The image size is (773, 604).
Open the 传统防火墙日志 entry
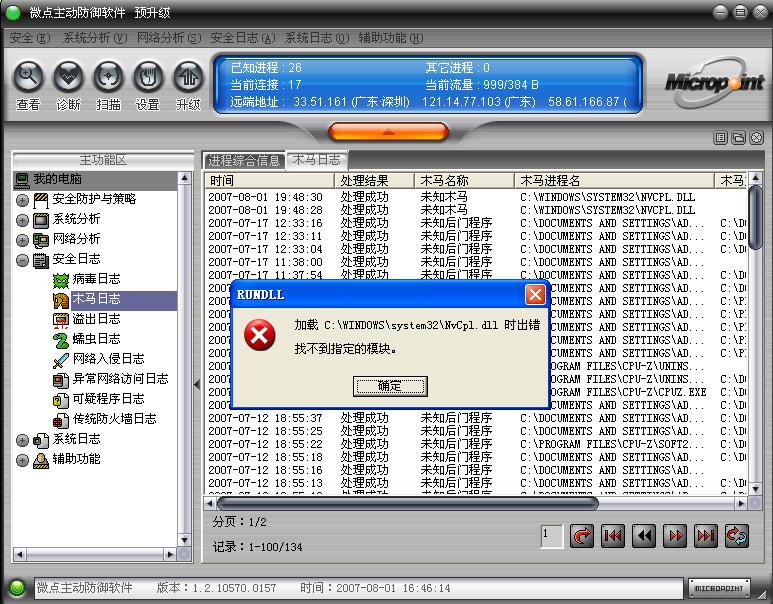[105, 419]
